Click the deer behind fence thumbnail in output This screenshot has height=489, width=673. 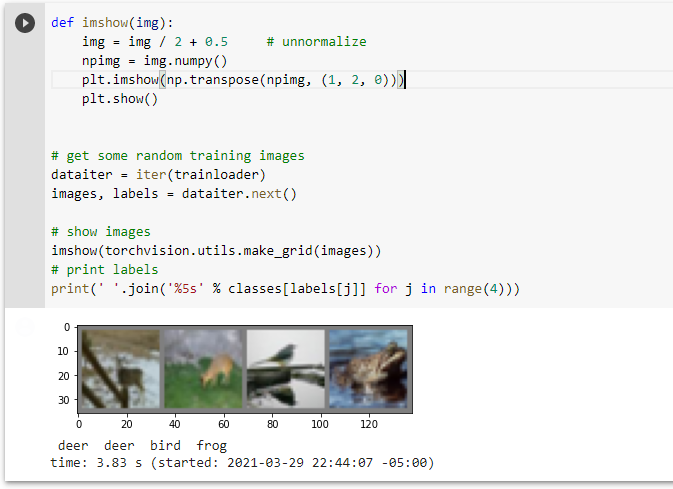[x=121, y=369]
